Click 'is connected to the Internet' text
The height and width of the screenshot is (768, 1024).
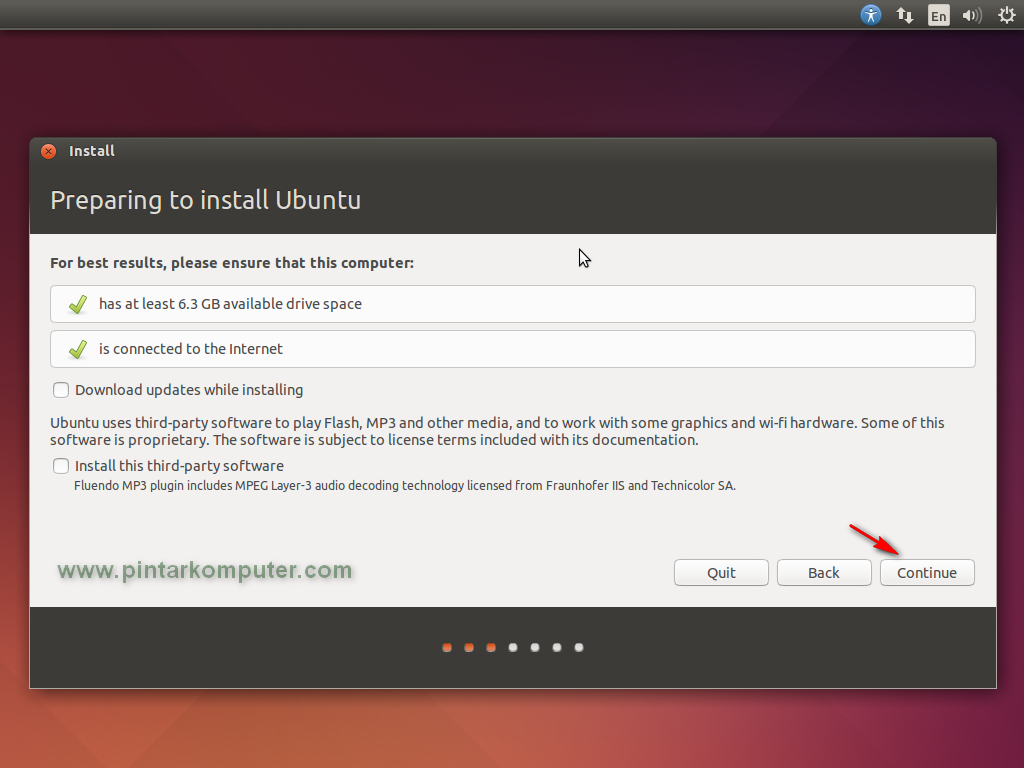point(191,349)
